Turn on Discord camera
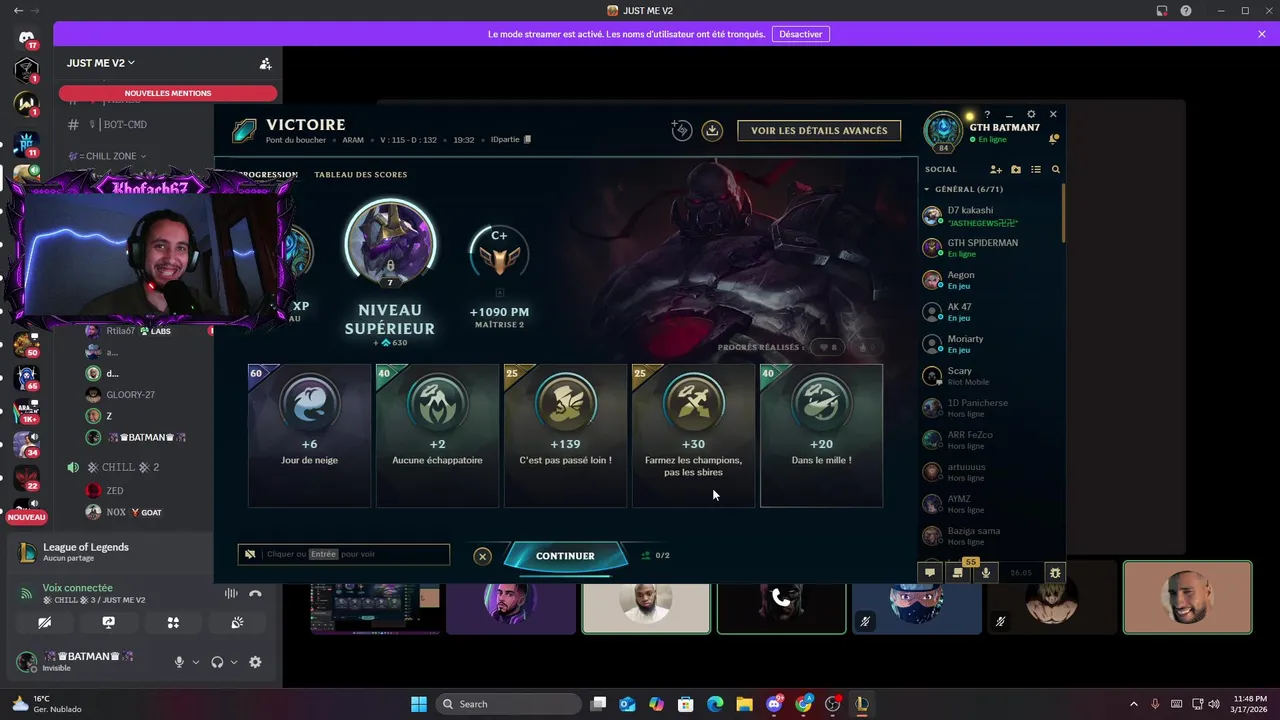Viewport: 1280px width, 720px height. pyautogui.click(x=44, y=622)
